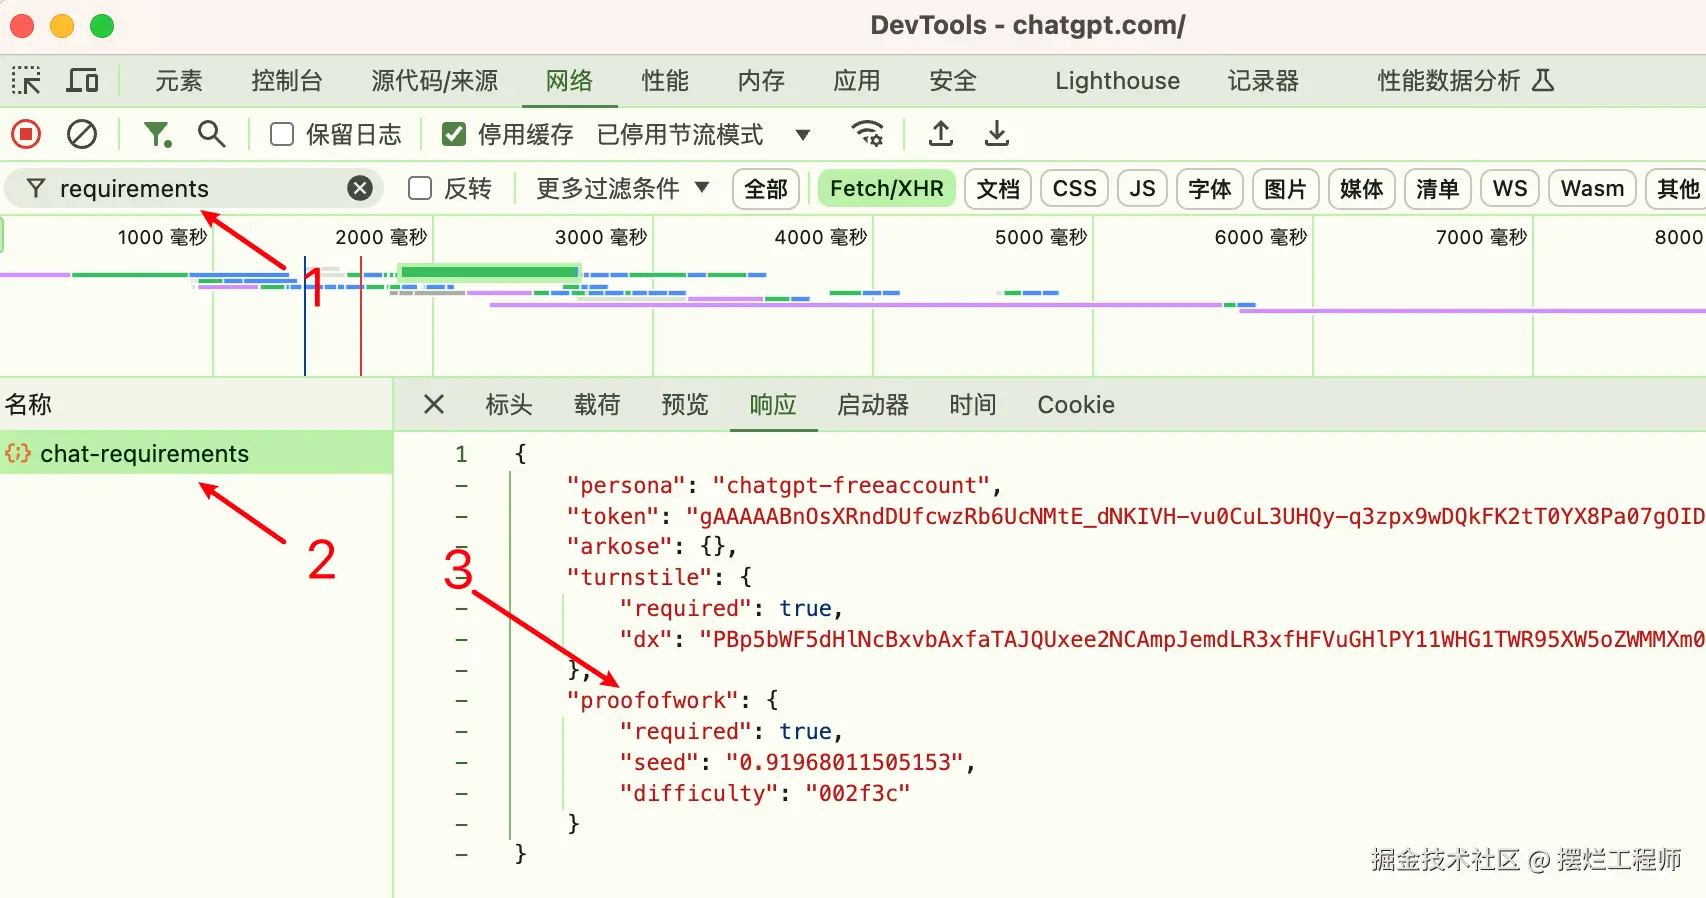This screenshot has width=1706, height=898.
Task: Switch to the 预览 tab
Action: [x=685, y=404]
